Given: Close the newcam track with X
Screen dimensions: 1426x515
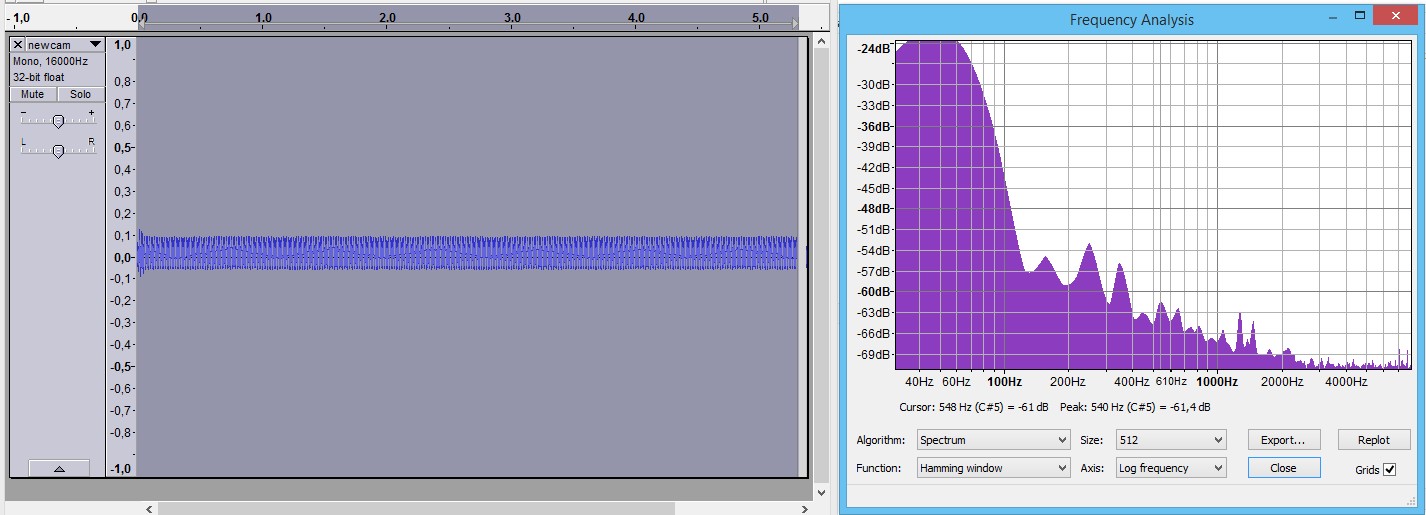Looking at the screenshot, I should [x=17, y=45].
